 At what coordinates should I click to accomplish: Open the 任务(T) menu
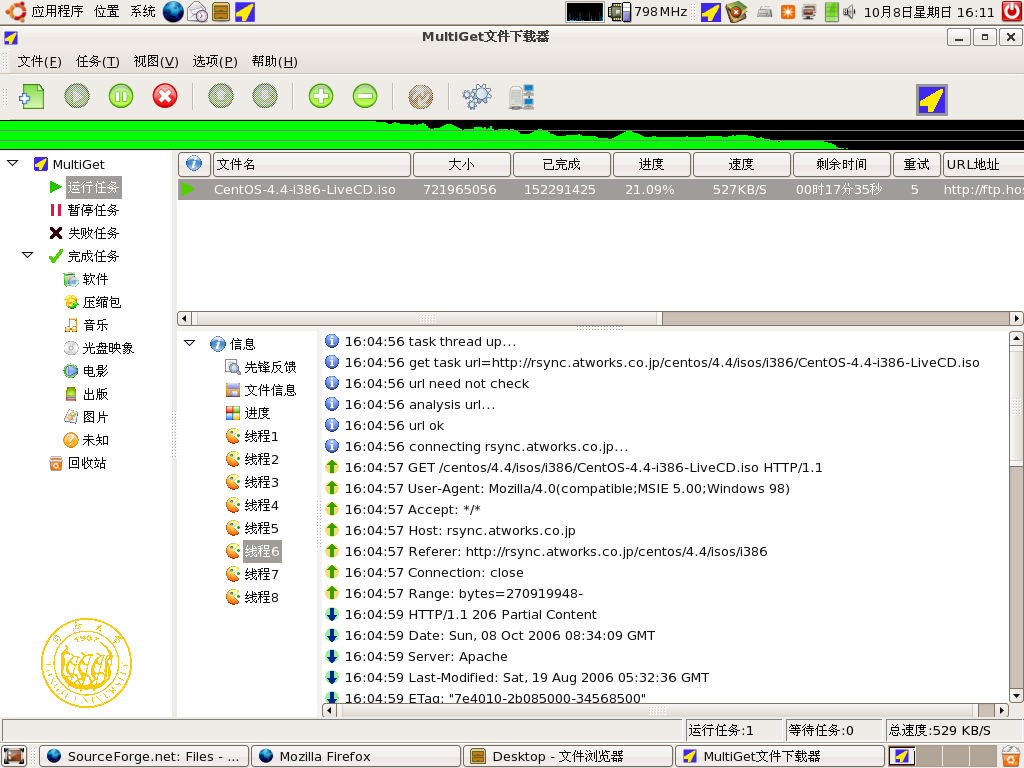[x=97, y=61]
